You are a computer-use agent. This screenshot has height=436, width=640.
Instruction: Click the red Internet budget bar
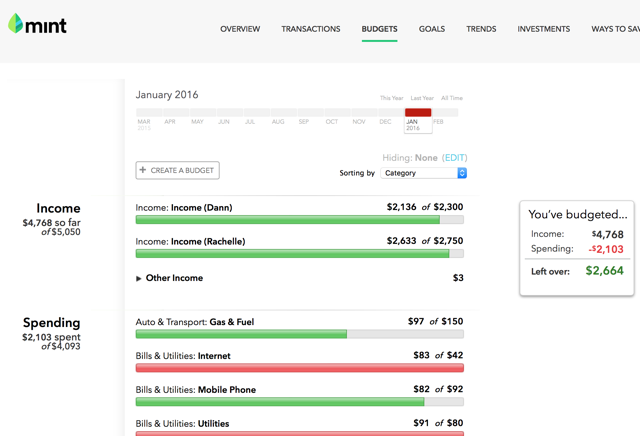coord(300,368)
